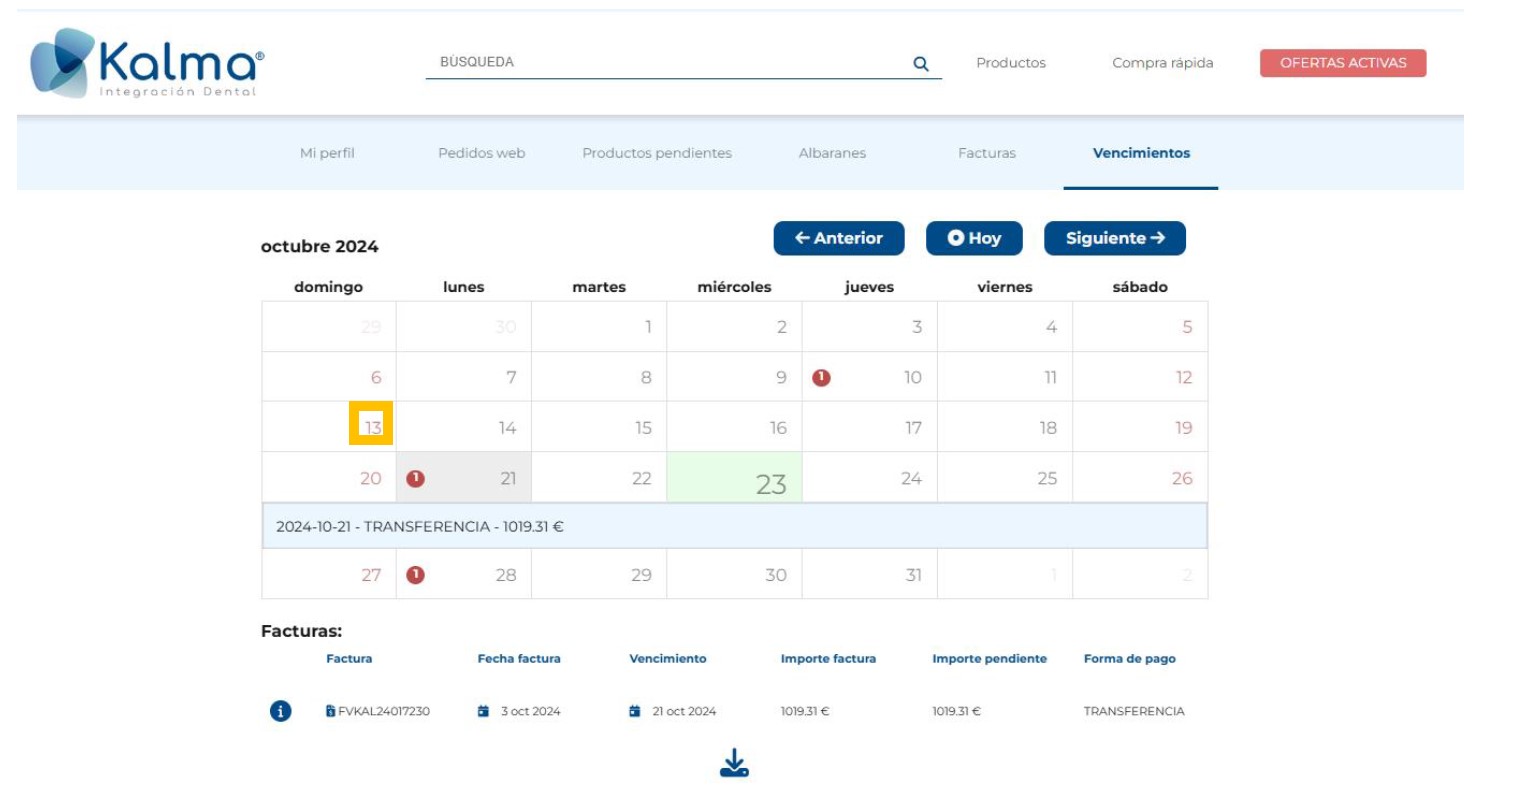Open the Productos pendientes tab
The height and width of the screenshot is (811, 1516).
(657, 153)
